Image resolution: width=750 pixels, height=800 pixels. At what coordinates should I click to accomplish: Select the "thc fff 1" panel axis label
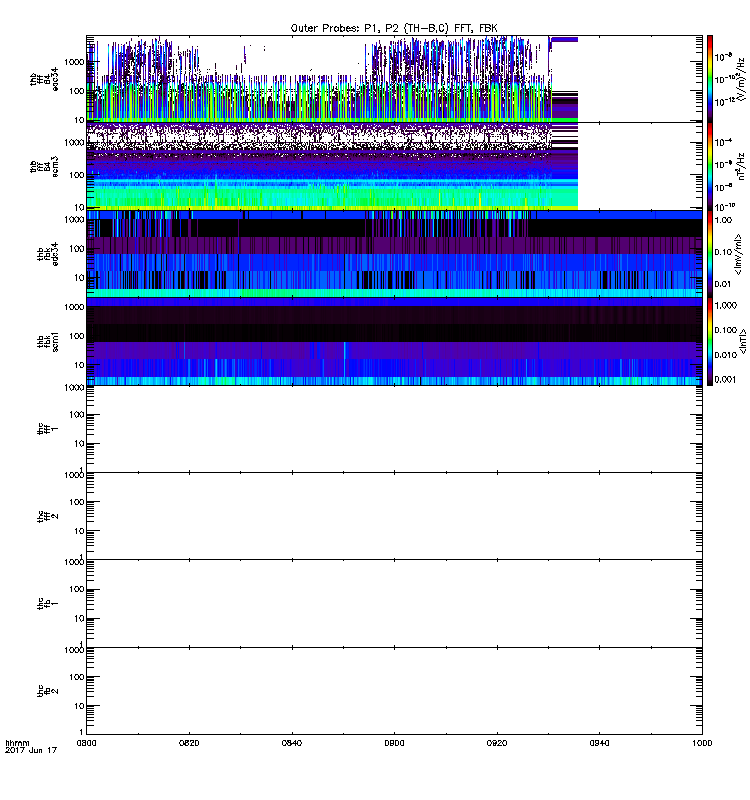point(48,429)
